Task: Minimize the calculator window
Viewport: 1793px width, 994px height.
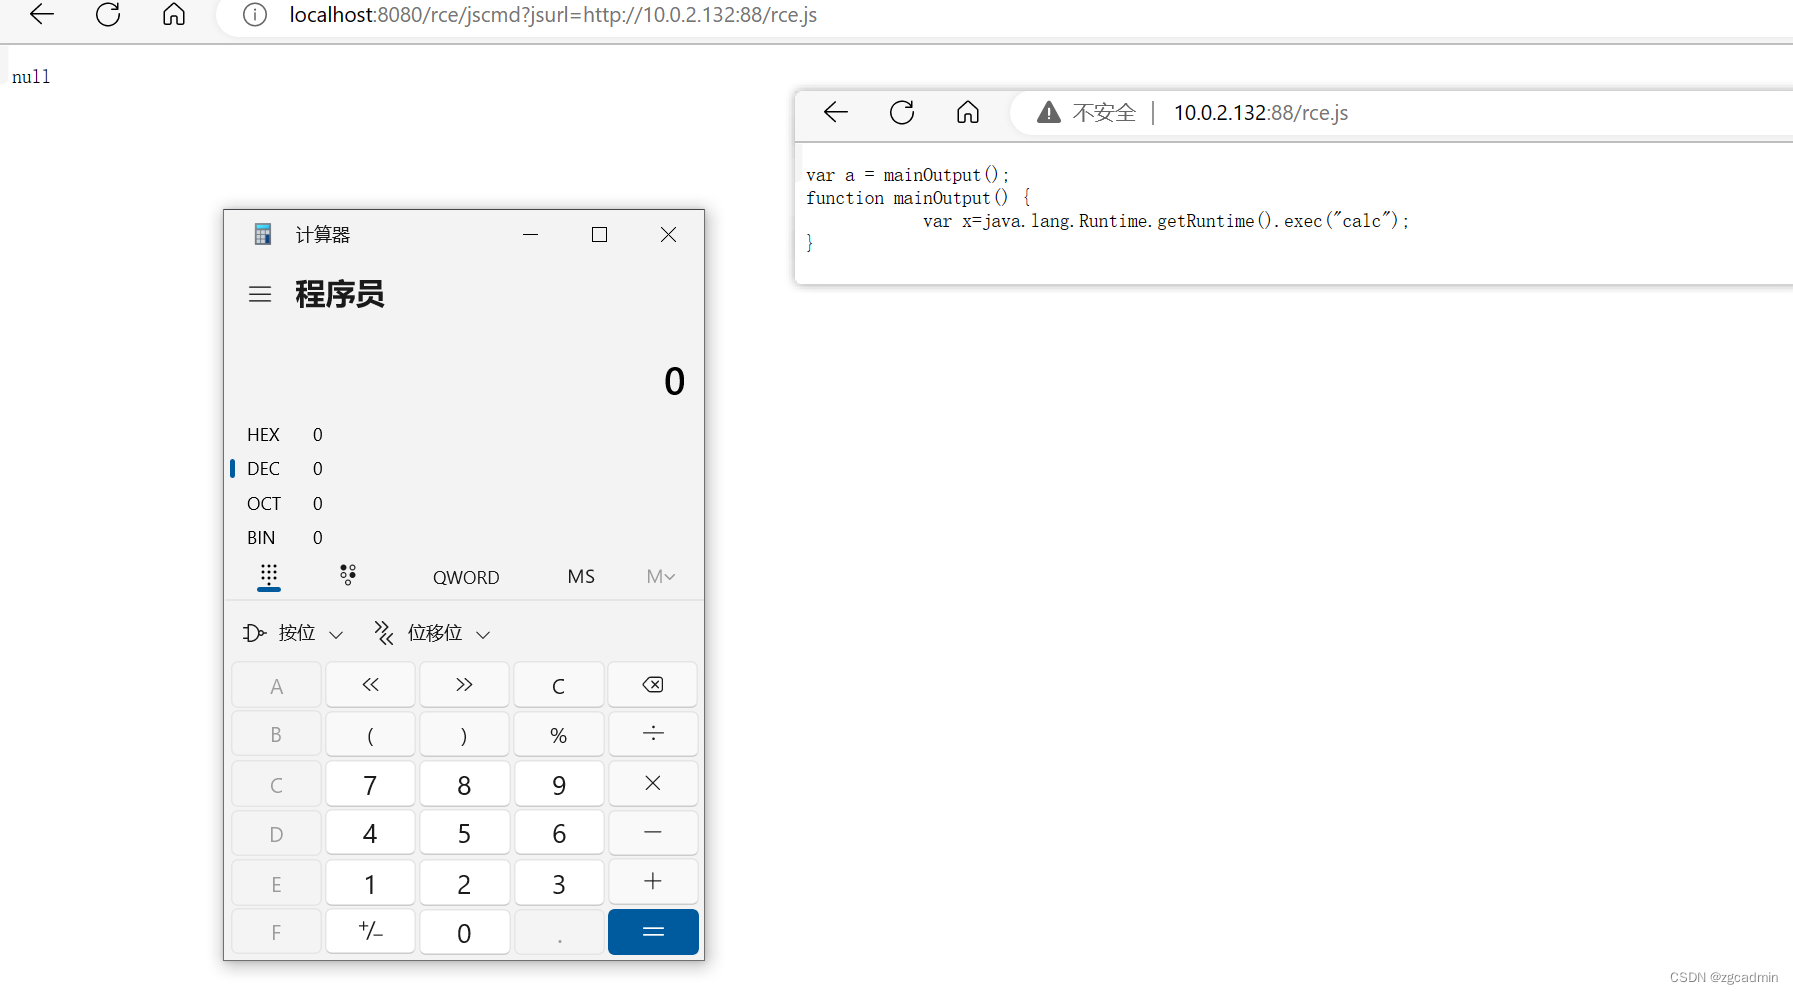Action: [531, 234]
